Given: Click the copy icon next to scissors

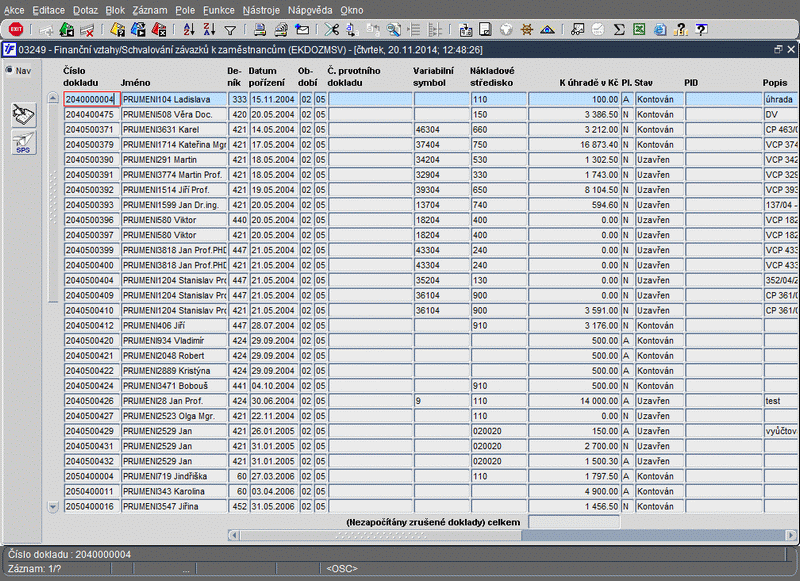Looking at the screenshot, I should [x=352, y=30].
